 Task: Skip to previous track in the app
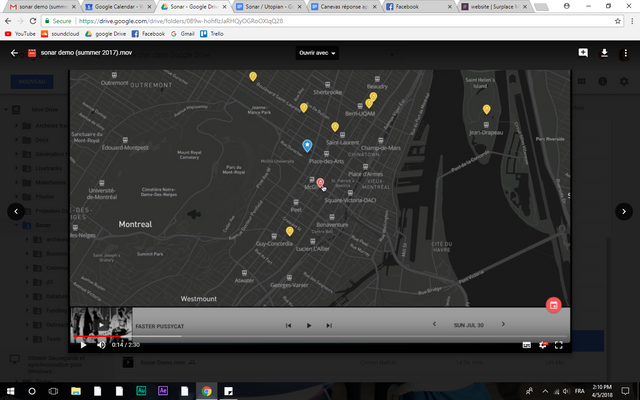coord(288,325)
